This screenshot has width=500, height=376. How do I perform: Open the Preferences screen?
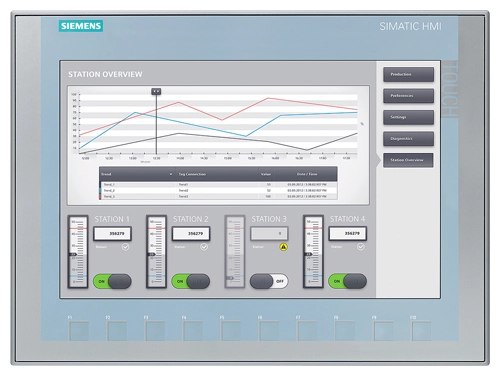408,96
